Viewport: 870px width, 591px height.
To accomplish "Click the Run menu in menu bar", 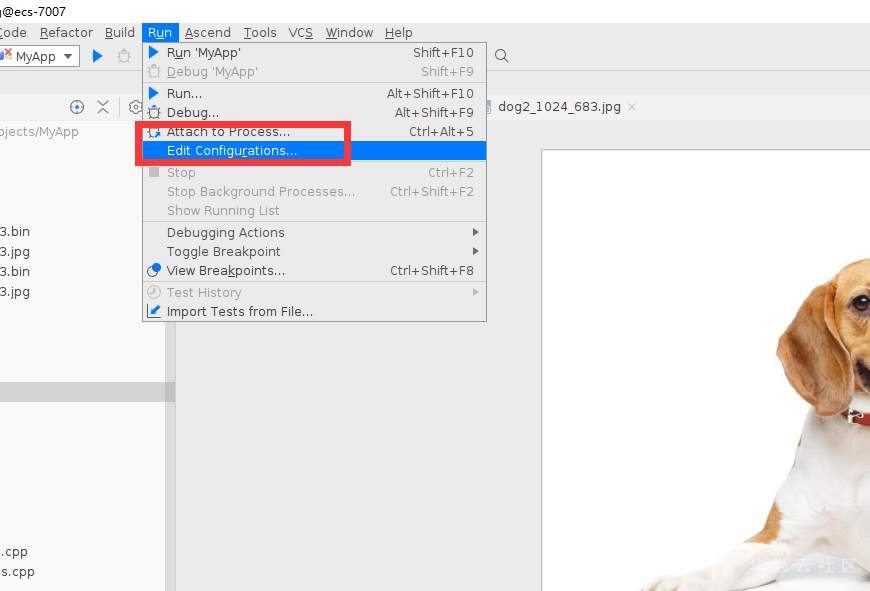I will pos(160,33).
